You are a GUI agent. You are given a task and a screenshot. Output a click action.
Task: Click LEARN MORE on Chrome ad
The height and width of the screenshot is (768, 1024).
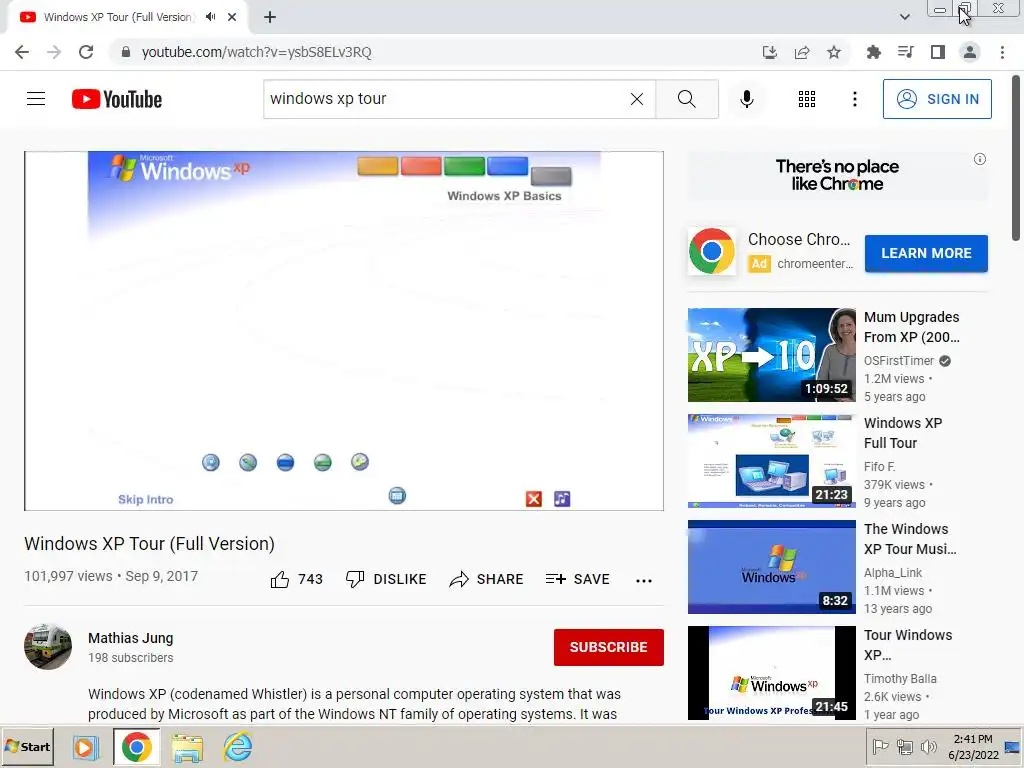926,253
